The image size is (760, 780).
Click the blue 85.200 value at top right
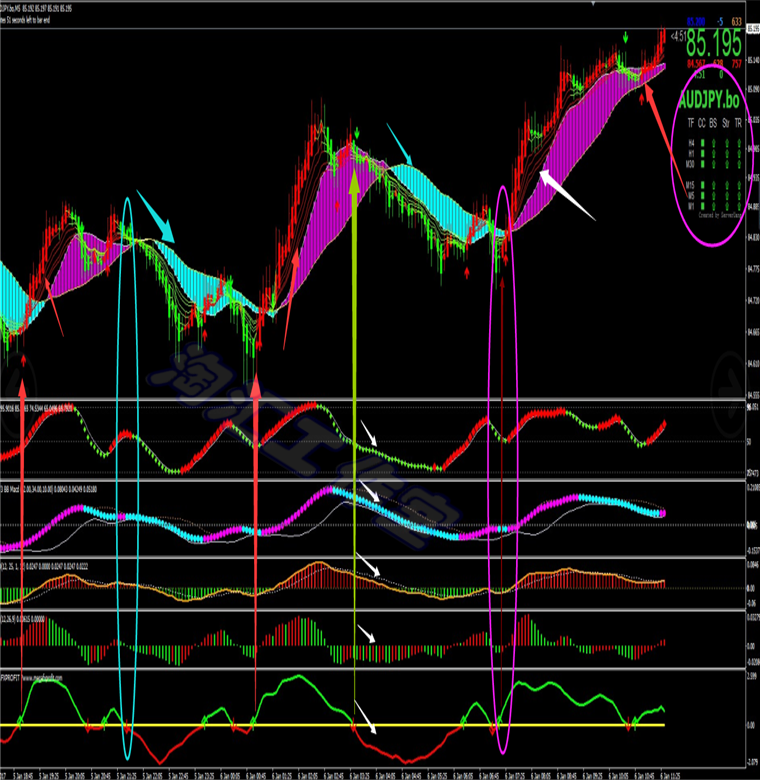coord(696,21)
